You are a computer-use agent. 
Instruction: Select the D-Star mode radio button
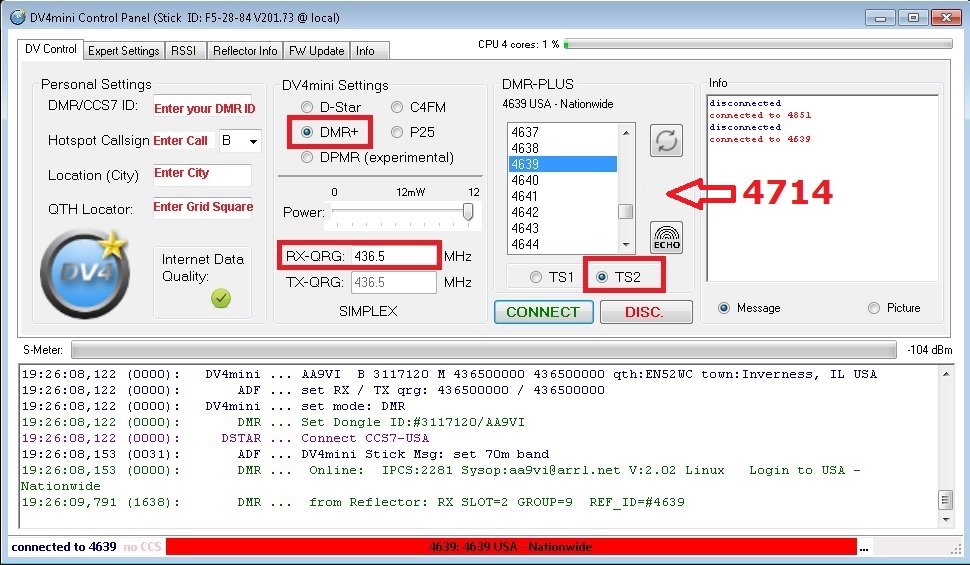tap(307, 107)
